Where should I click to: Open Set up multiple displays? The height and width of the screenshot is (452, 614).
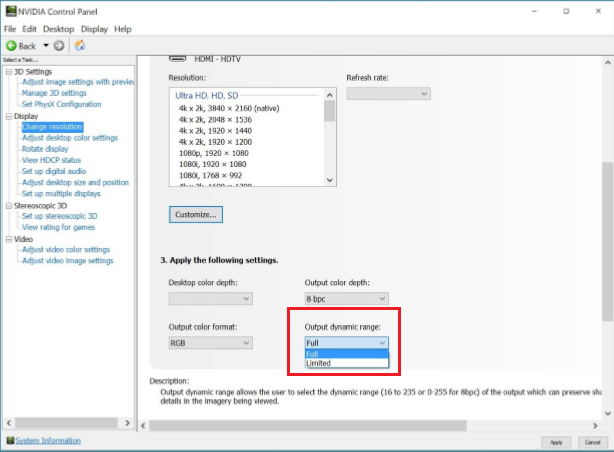pos(61,193)
